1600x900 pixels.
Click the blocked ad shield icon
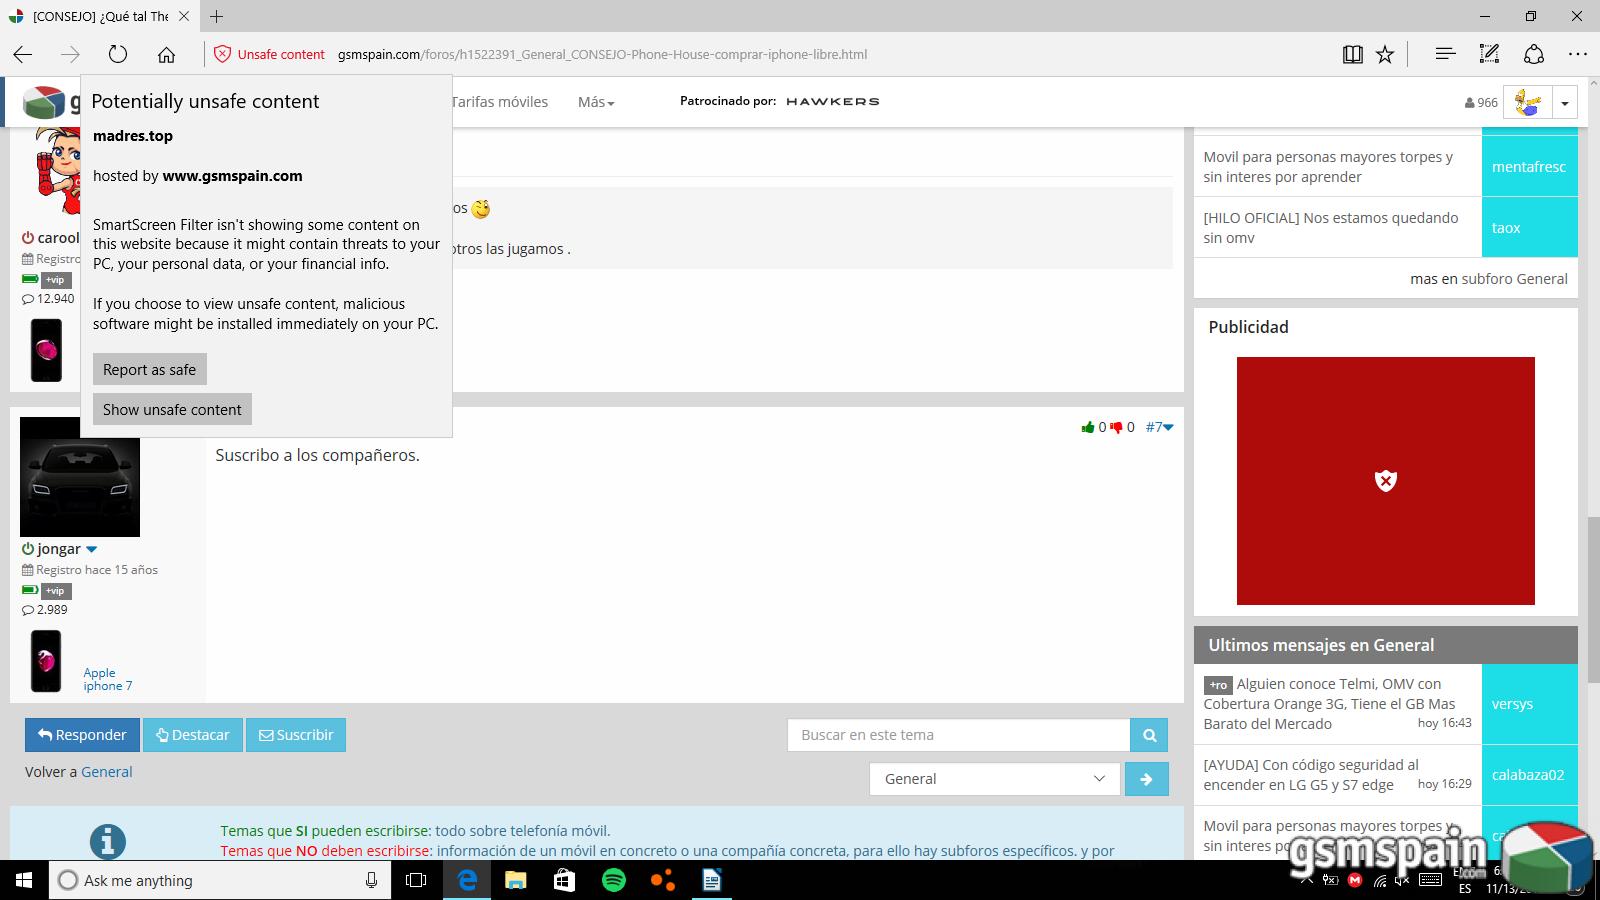click(1385, 481)
